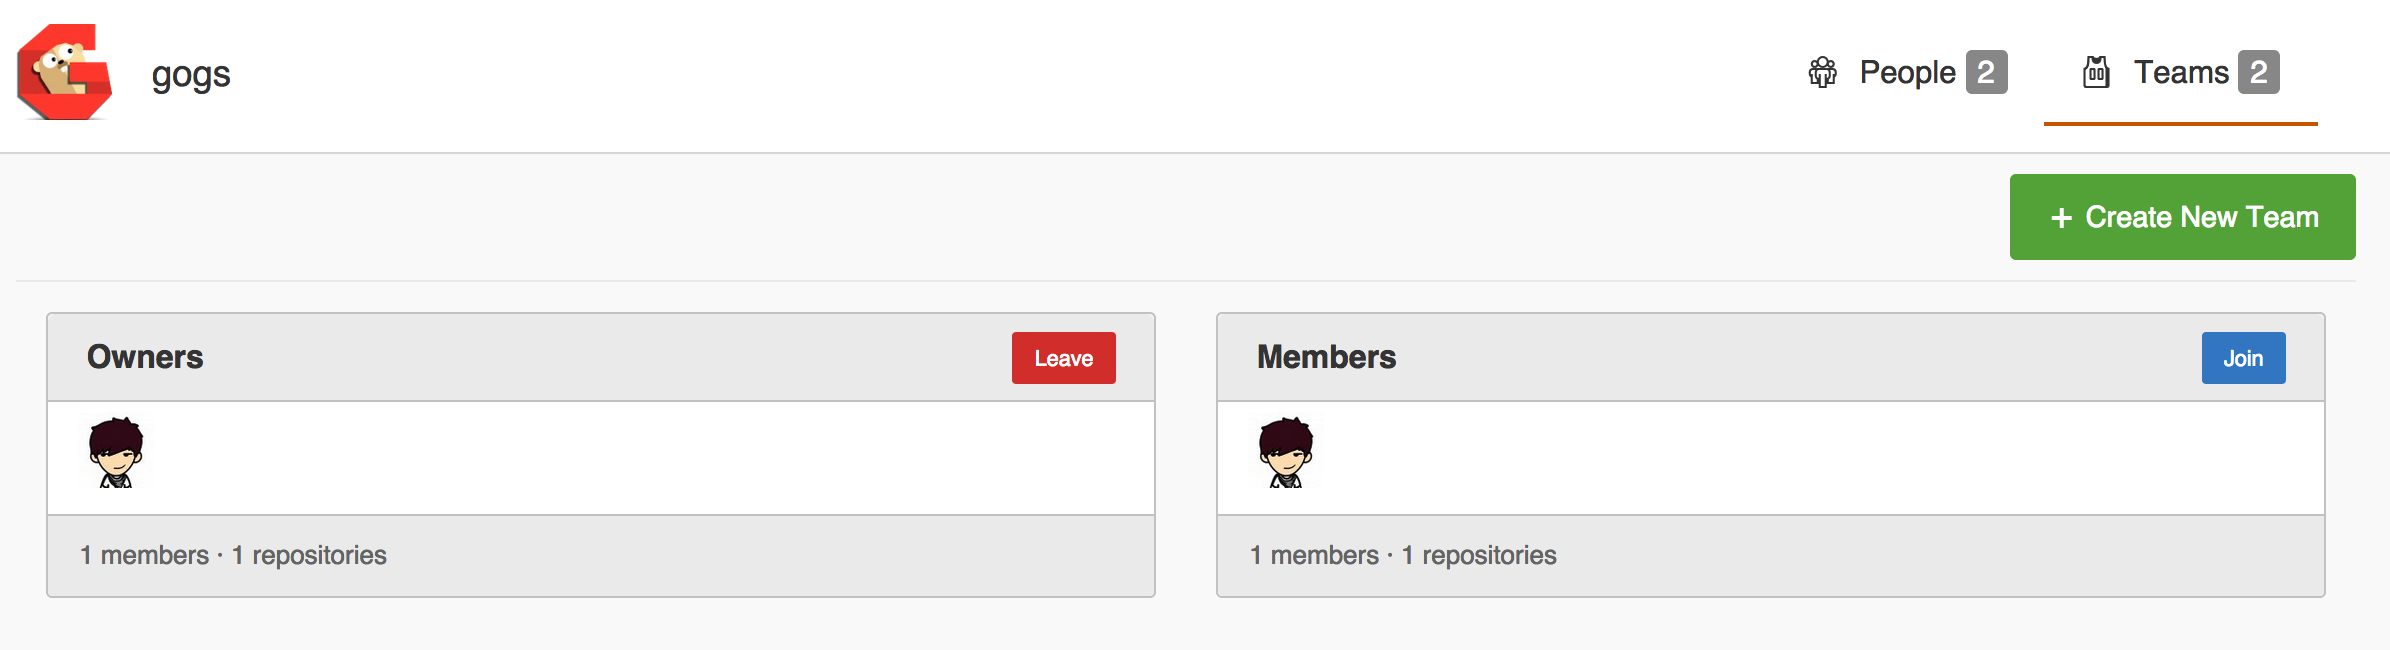Click the plus icon on Create New Team

pos(2061,218)
